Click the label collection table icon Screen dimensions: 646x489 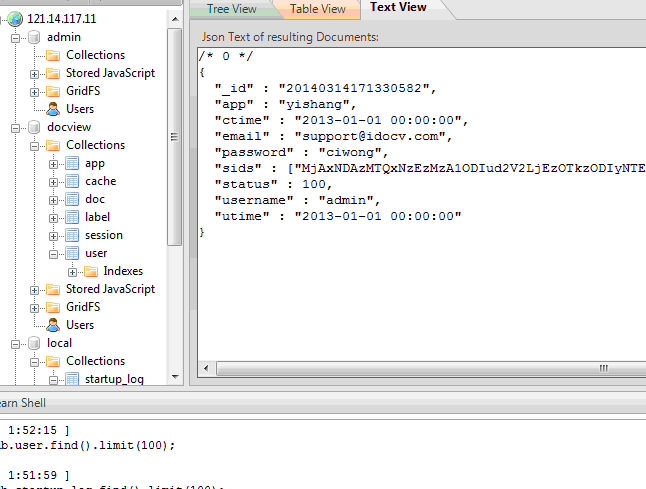72,218
